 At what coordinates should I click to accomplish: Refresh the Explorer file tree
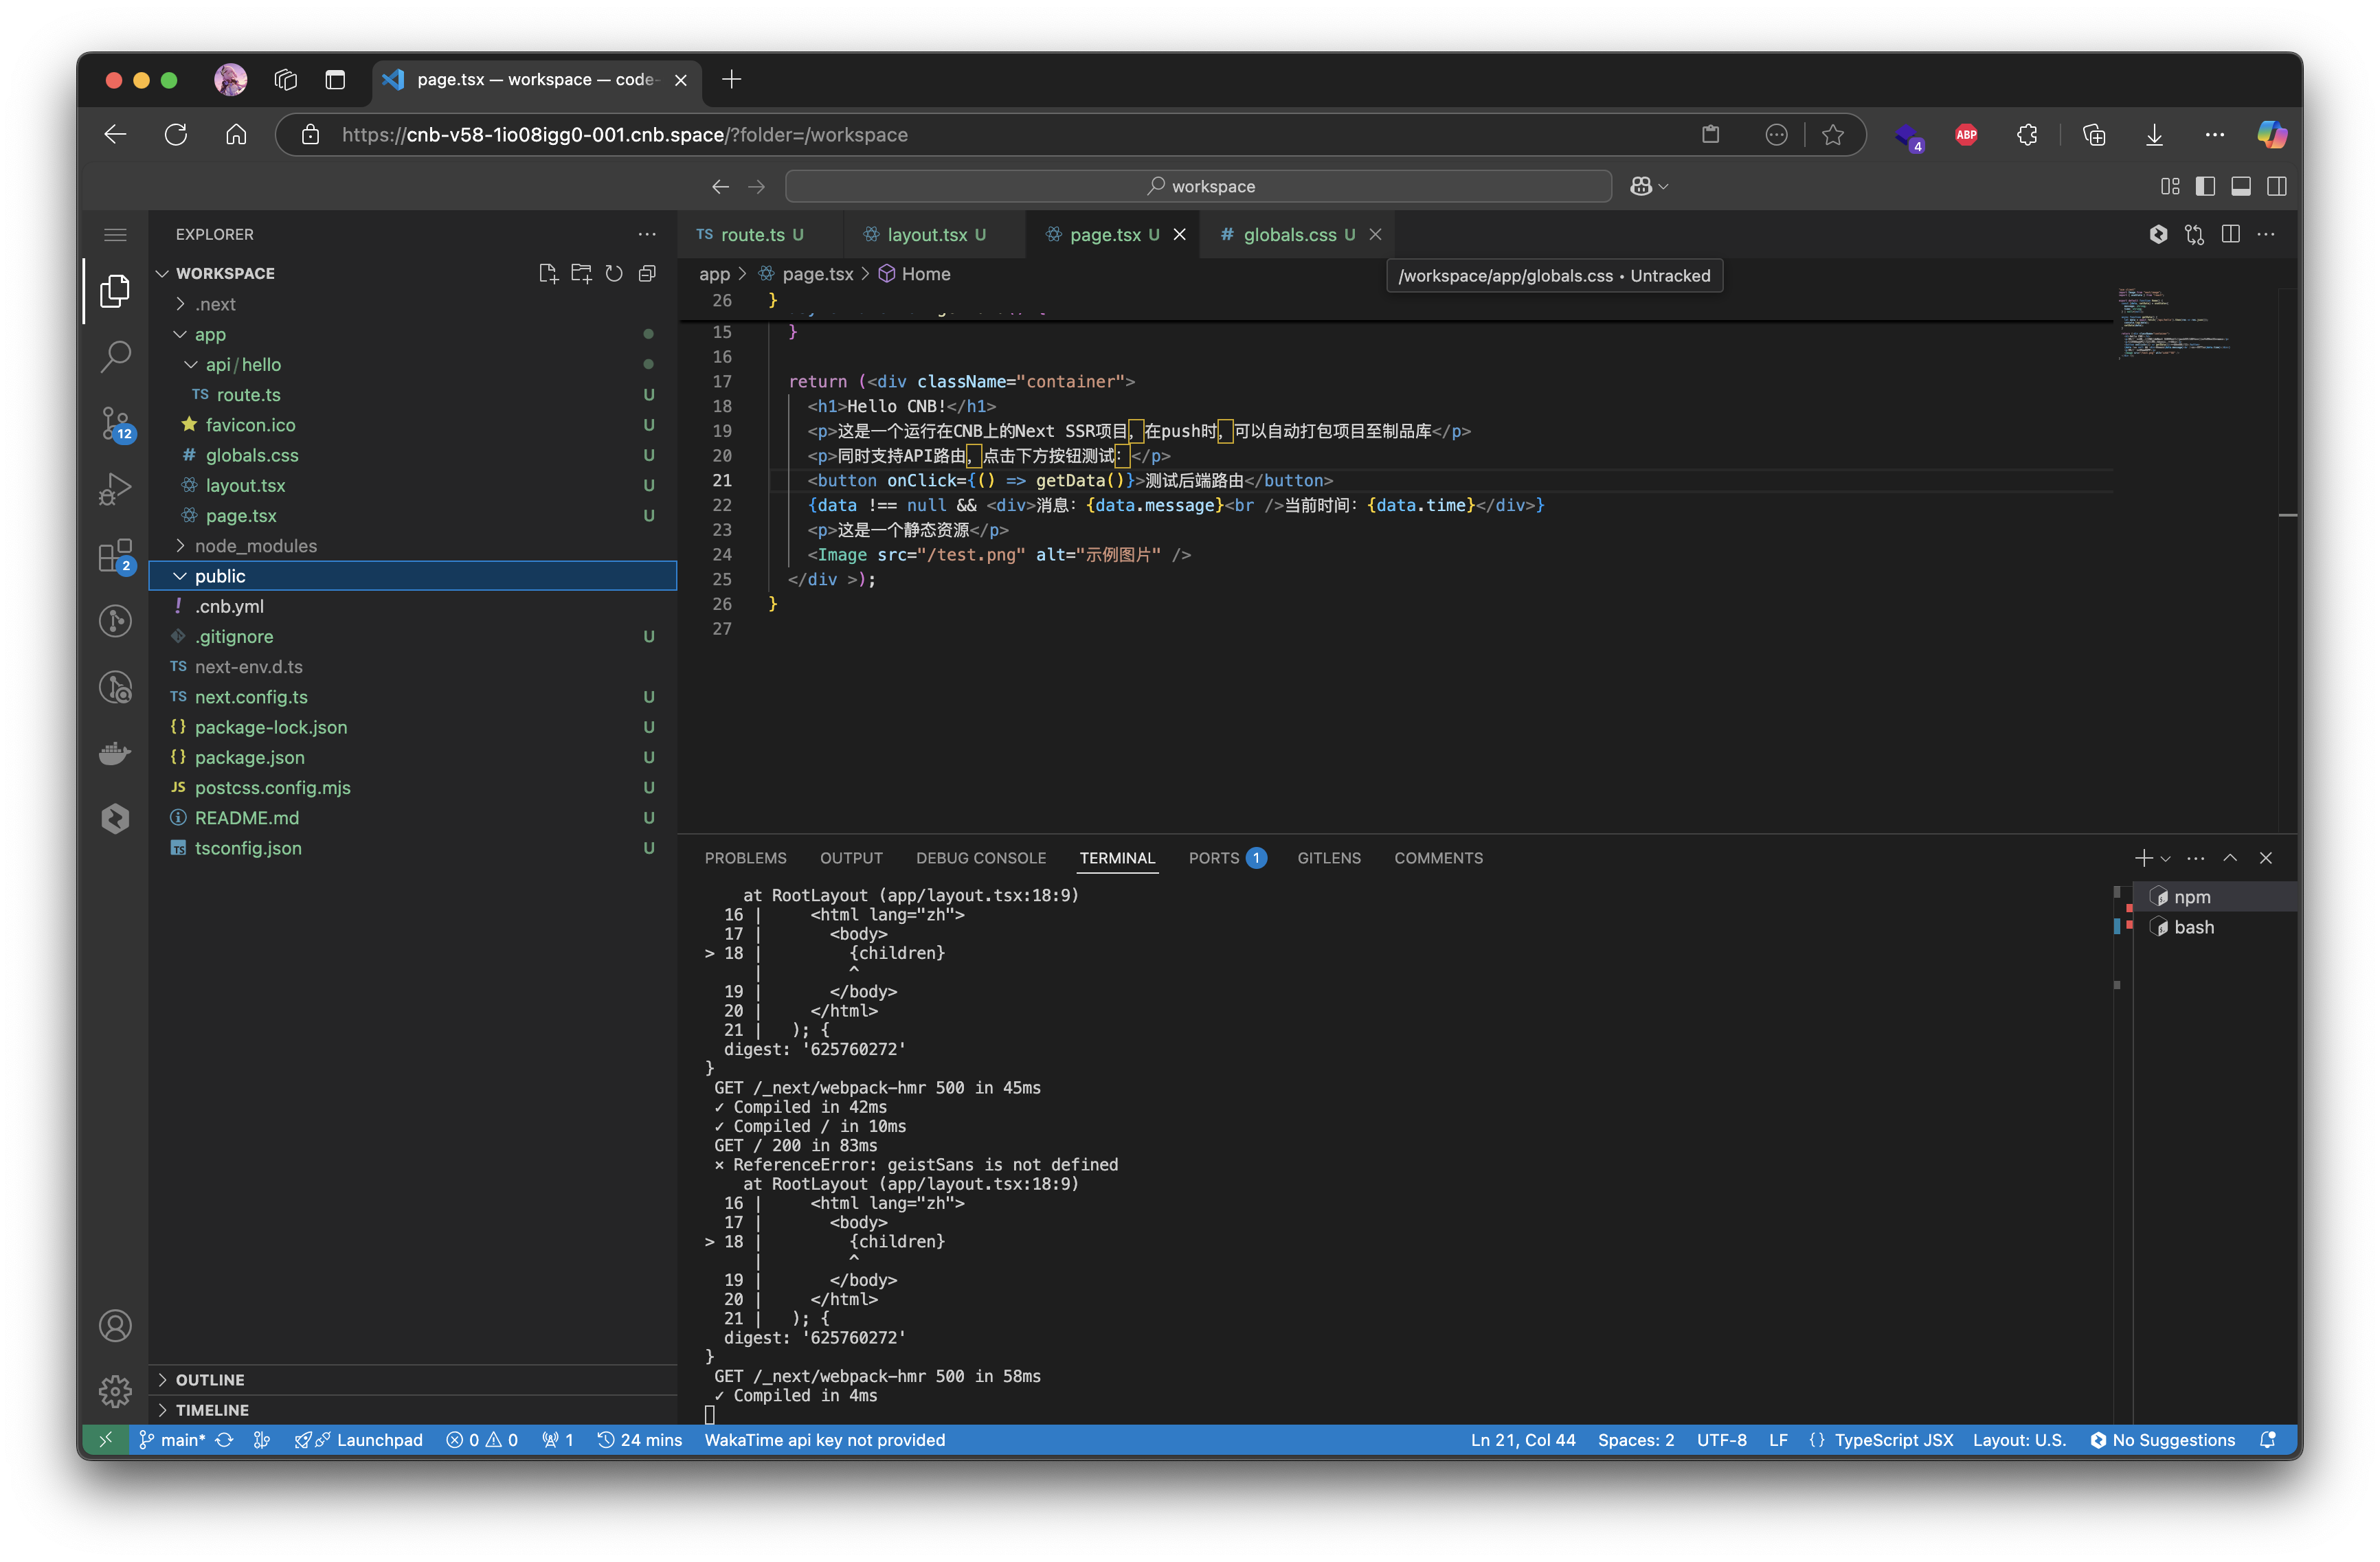coord(614,273)
